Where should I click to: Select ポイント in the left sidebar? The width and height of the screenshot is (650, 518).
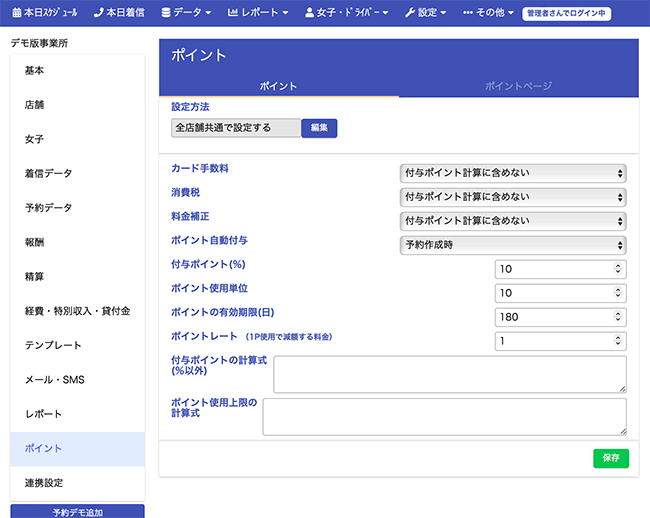78,449
